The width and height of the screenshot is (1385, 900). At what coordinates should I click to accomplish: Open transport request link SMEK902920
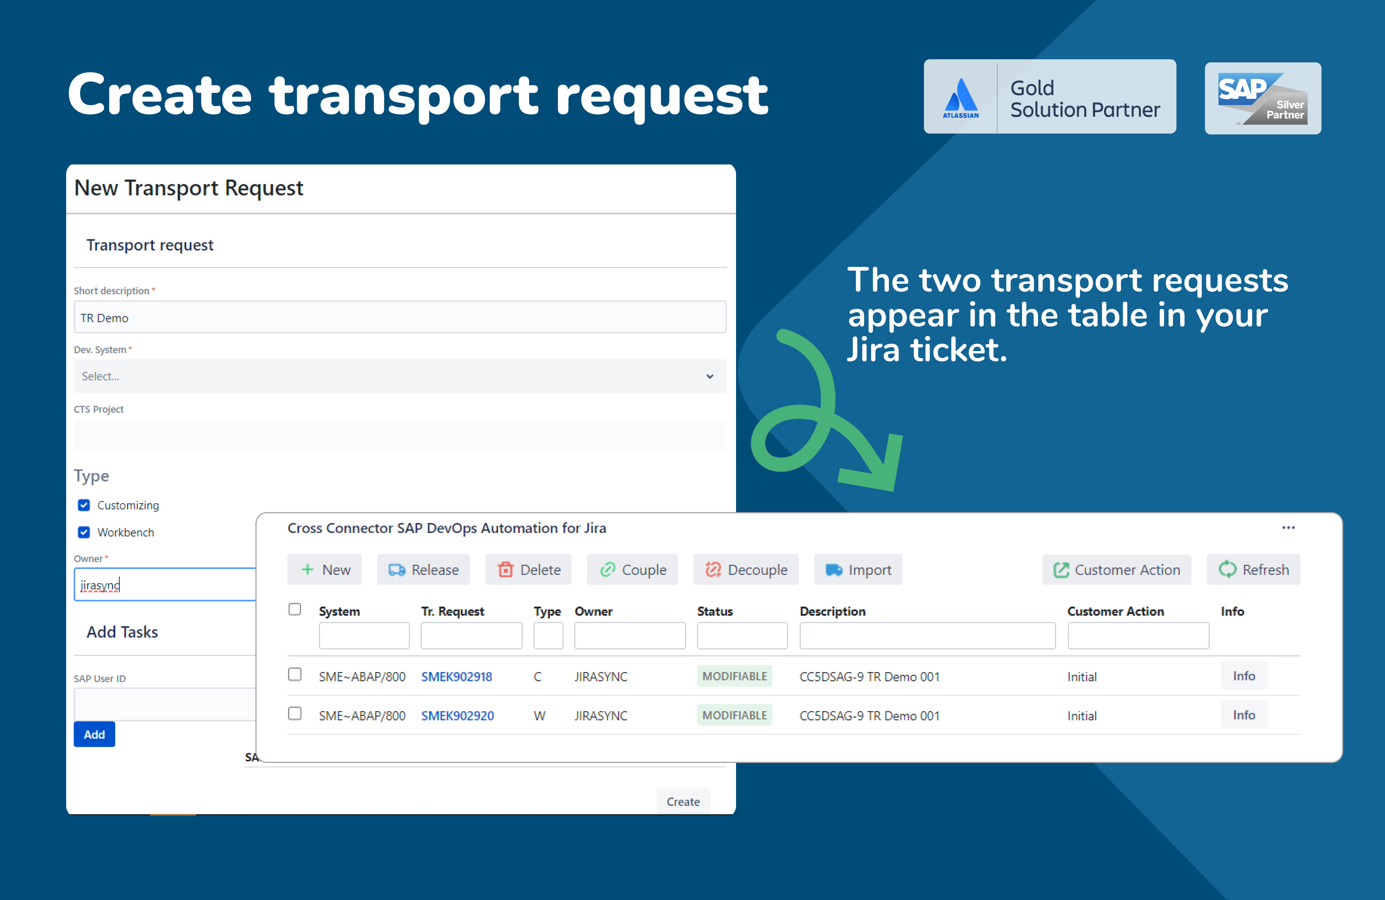coord(457,715)
